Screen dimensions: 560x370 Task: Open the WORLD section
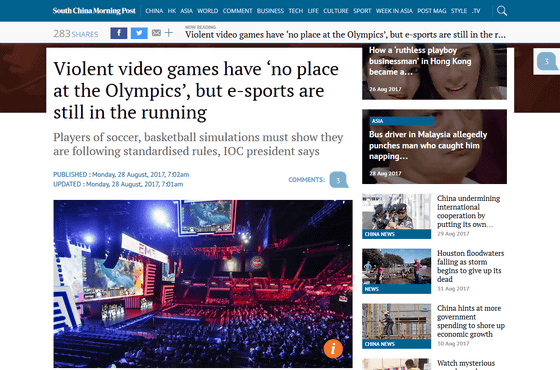208,11
